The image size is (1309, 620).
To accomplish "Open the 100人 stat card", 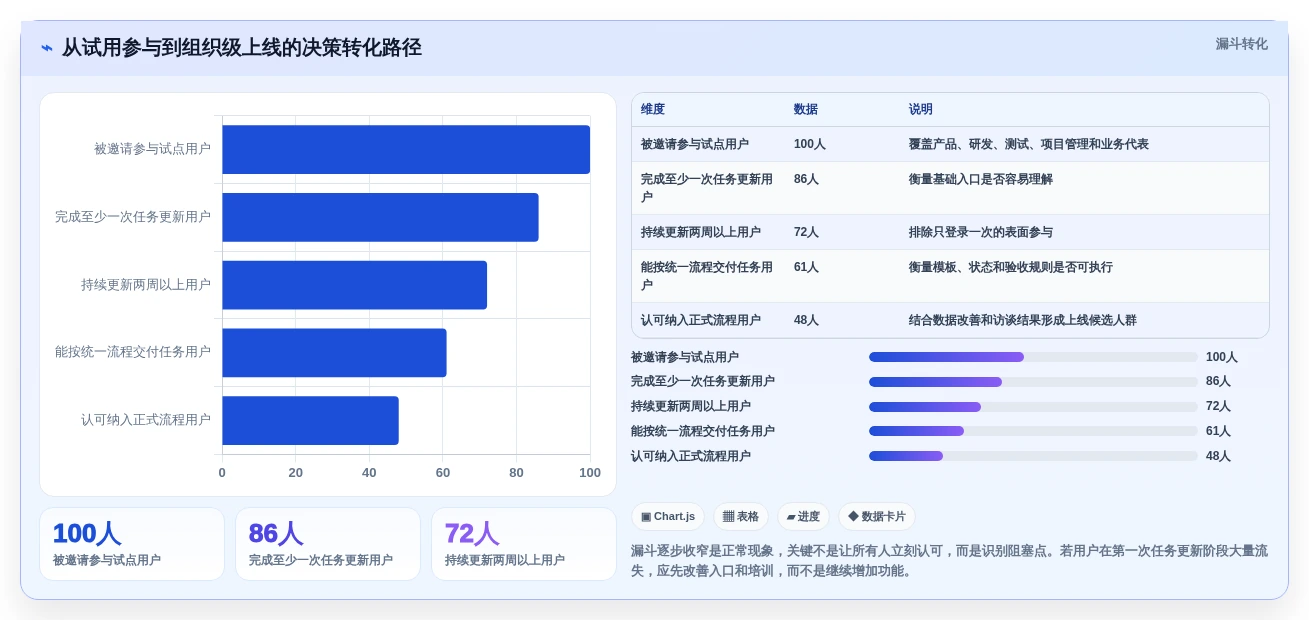I will tap(132, 544).
